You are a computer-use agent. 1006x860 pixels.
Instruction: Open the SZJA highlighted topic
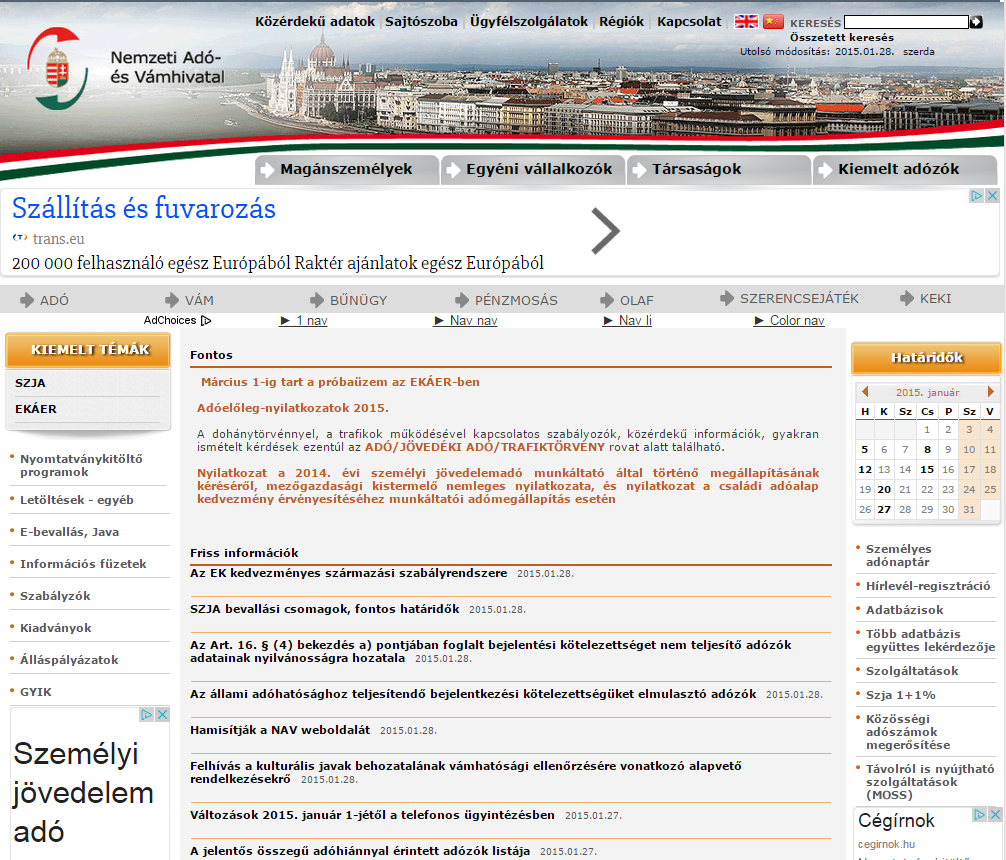click(x=31, y=383)
